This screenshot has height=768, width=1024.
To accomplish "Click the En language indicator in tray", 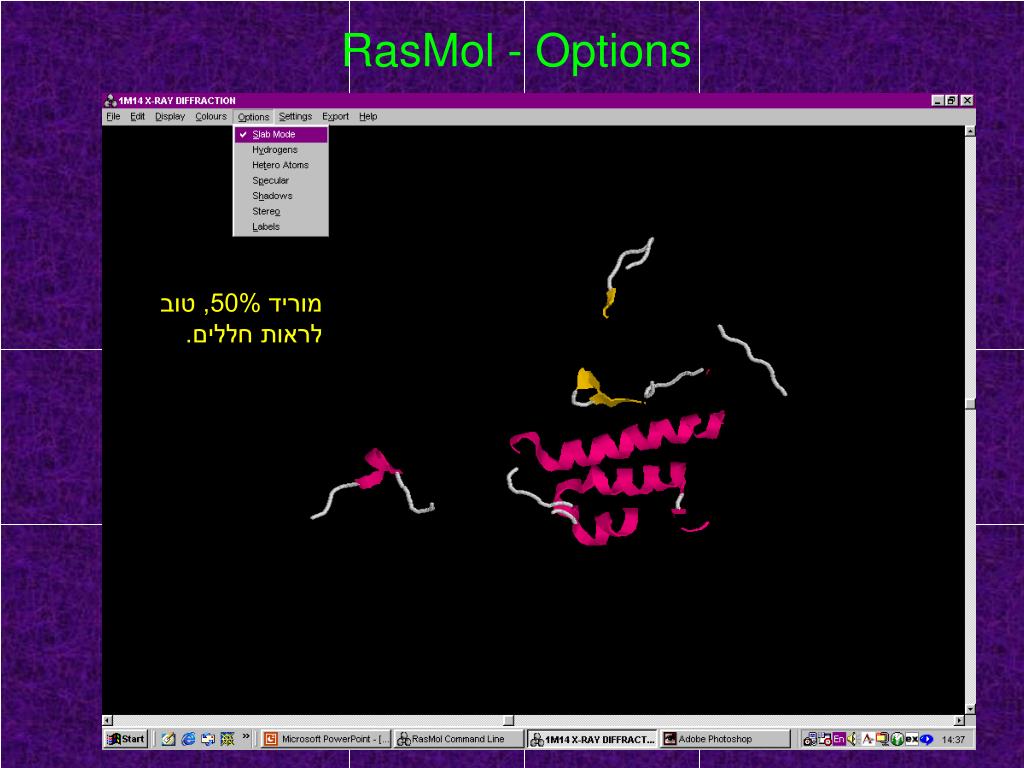I will click(839, 739).
